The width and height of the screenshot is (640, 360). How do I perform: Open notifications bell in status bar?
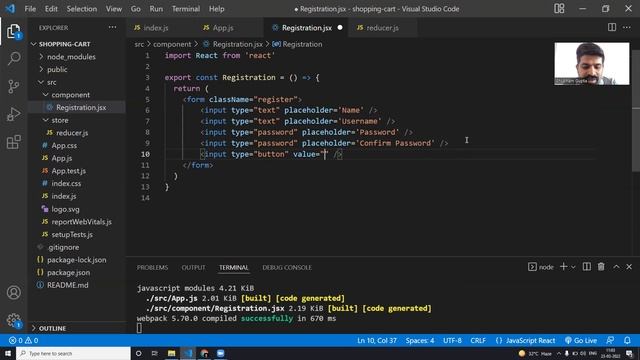[627, 340]
